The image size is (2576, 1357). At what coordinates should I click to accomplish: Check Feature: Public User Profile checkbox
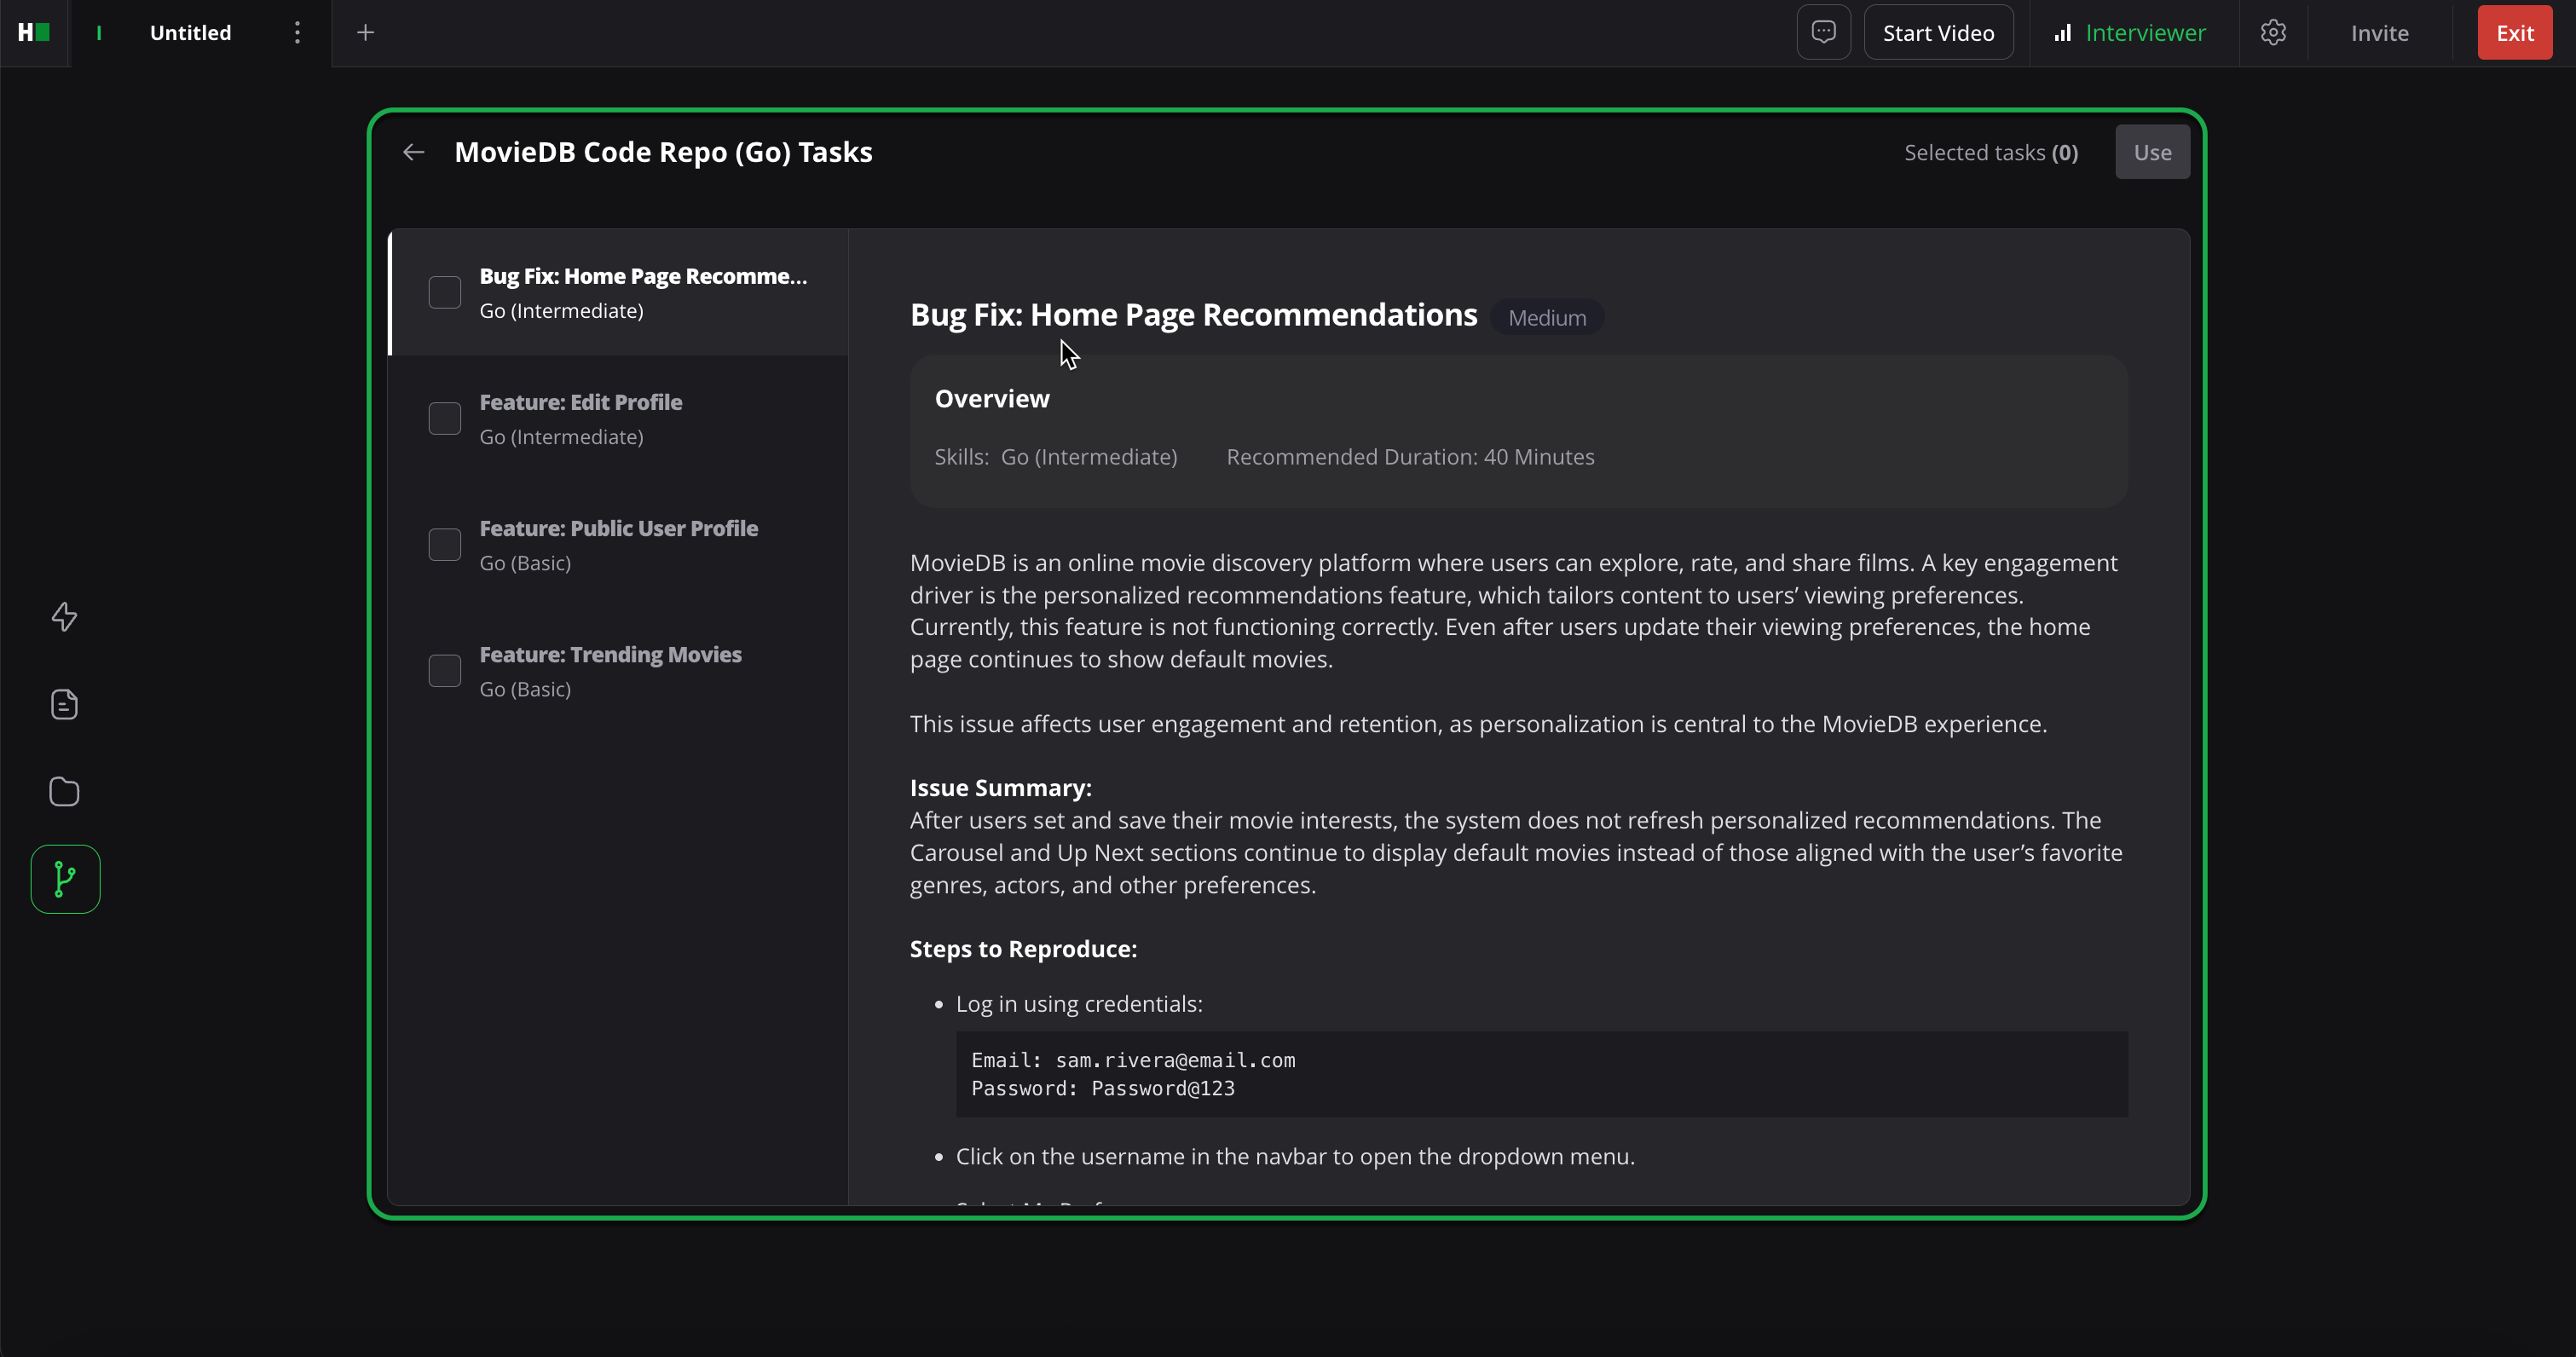[x=444, y=545]
